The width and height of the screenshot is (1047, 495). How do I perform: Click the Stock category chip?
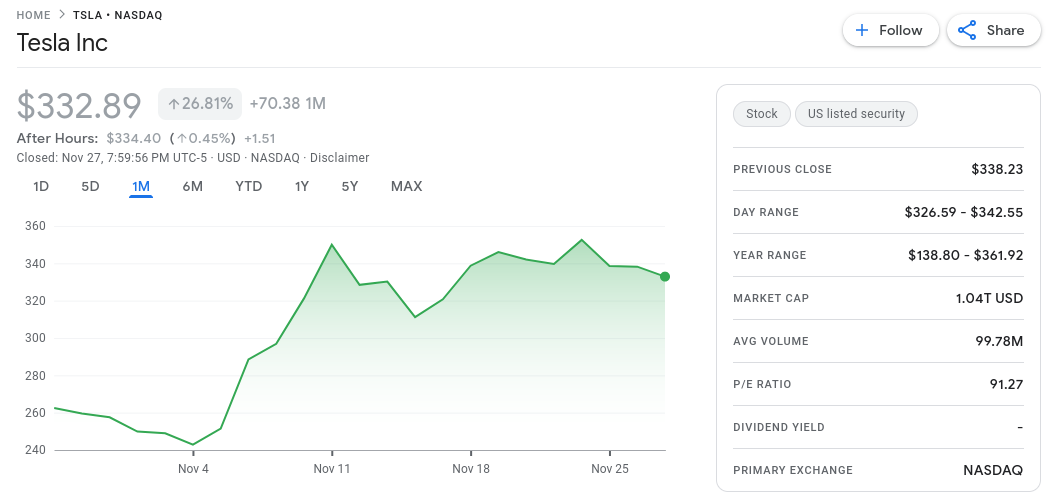761,114
